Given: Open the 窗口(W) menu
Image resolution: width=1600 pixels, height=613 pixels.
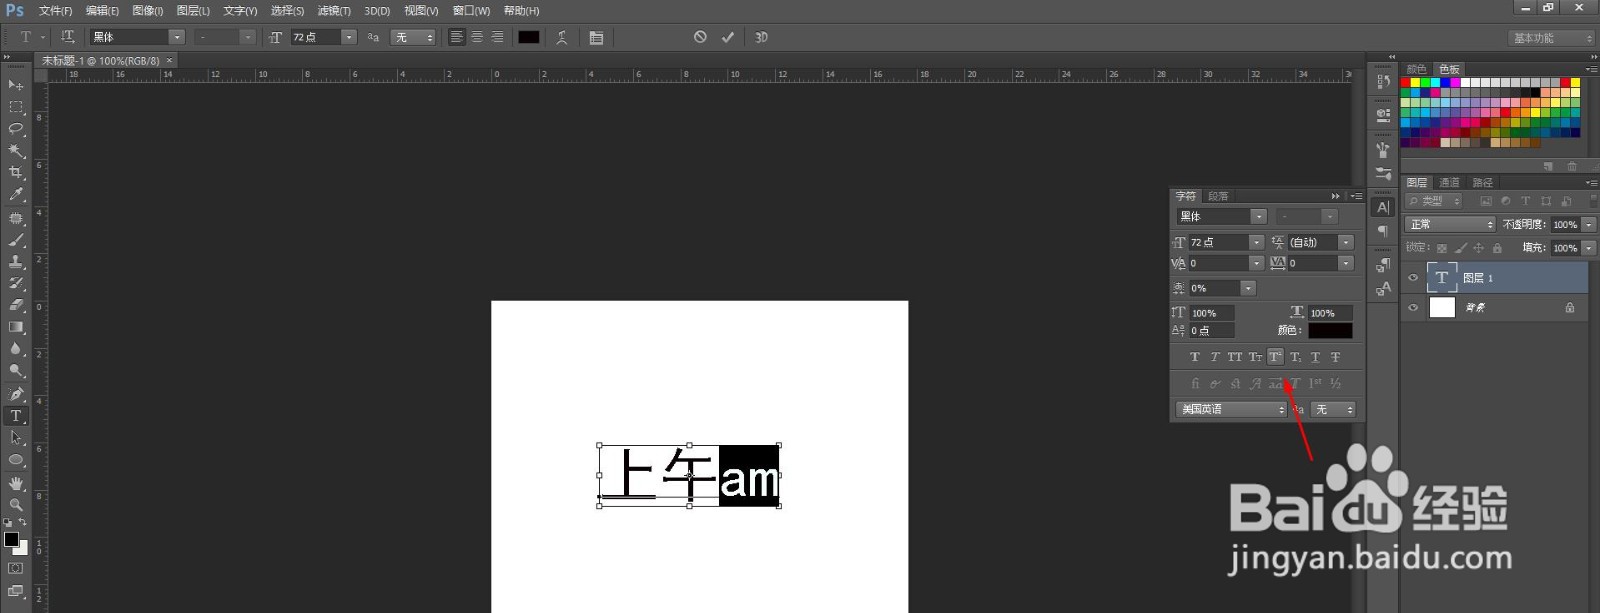Looking at the screenshot, I should click(x=471, y=11).
